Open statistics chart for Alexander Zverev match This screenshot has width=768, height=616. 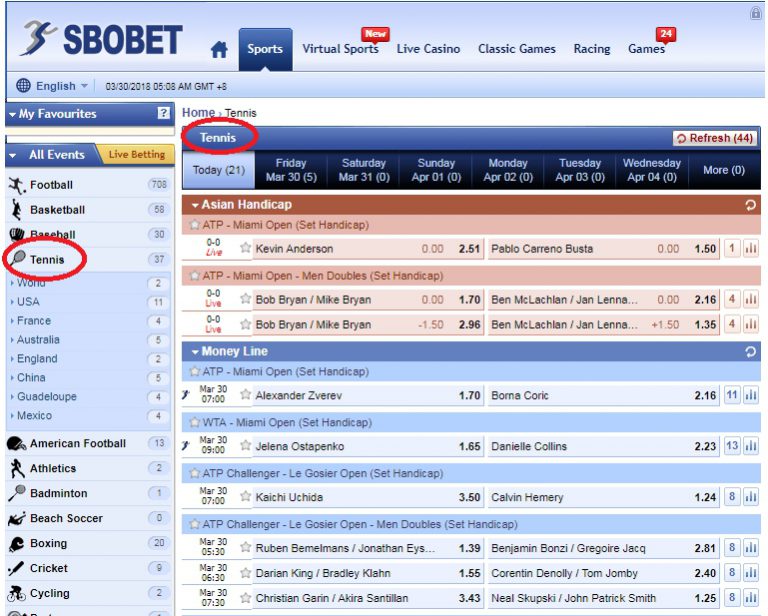751,395
